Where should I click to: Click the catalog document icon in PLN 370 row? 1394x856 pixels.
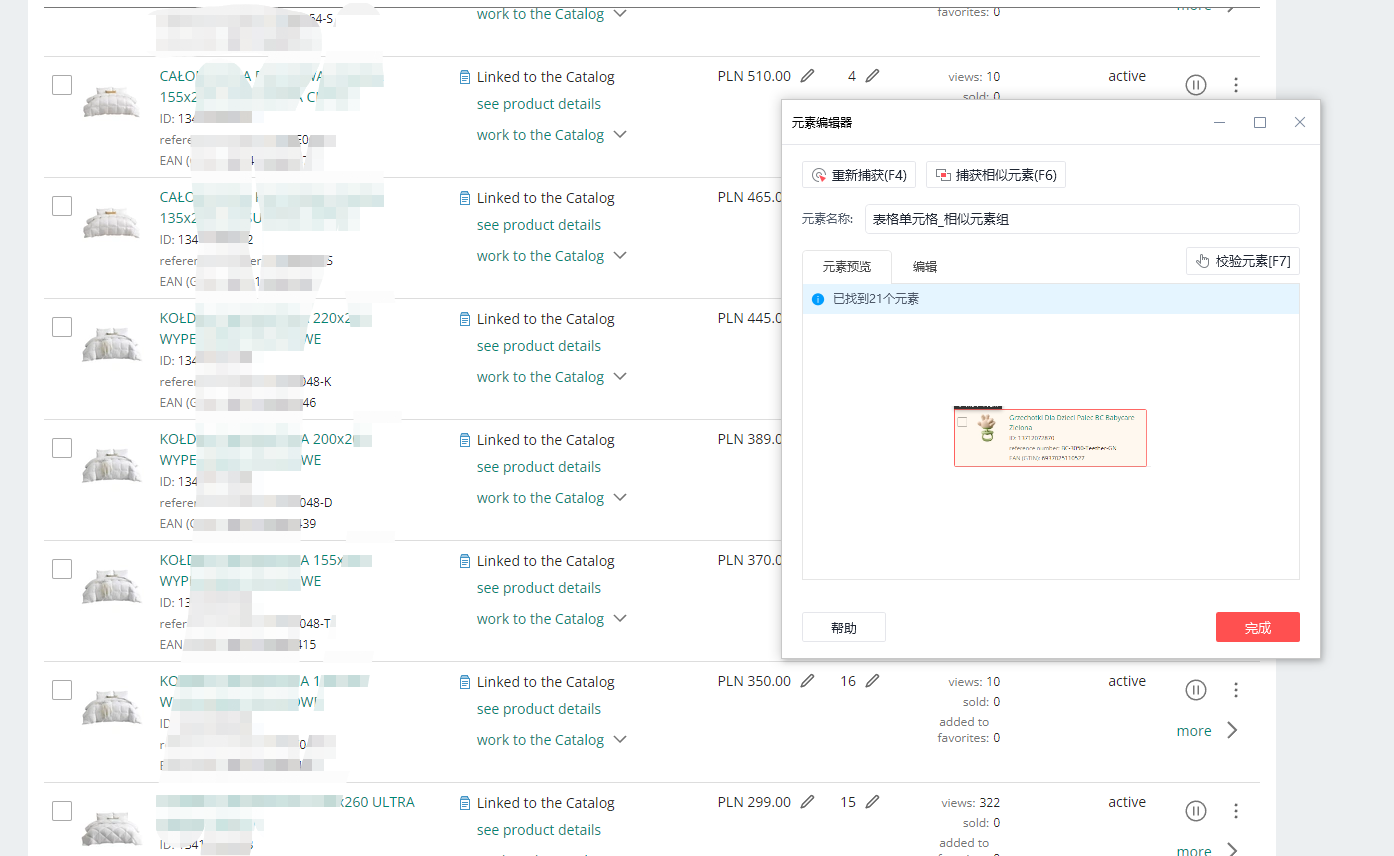[464, 561]
